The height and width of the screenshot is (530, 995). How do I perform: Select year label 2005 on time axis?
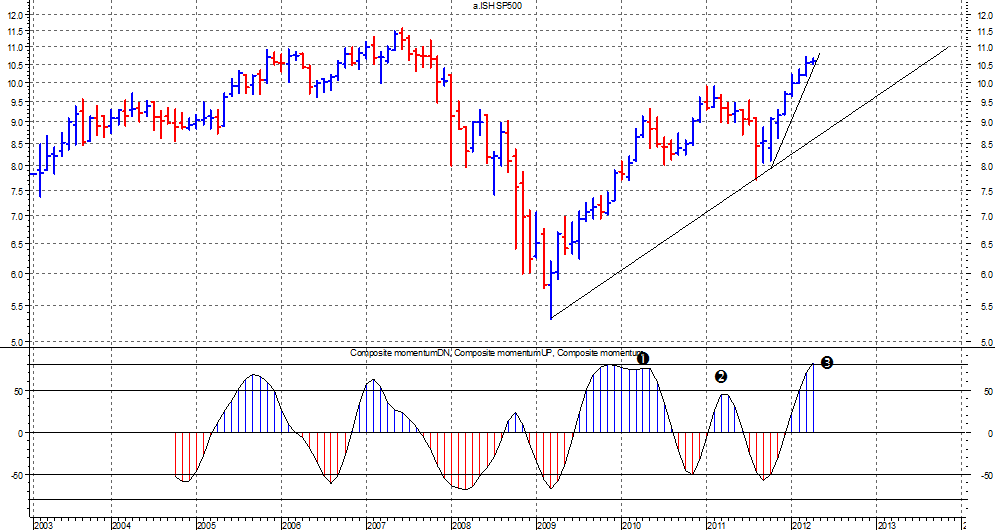[206, 525]
